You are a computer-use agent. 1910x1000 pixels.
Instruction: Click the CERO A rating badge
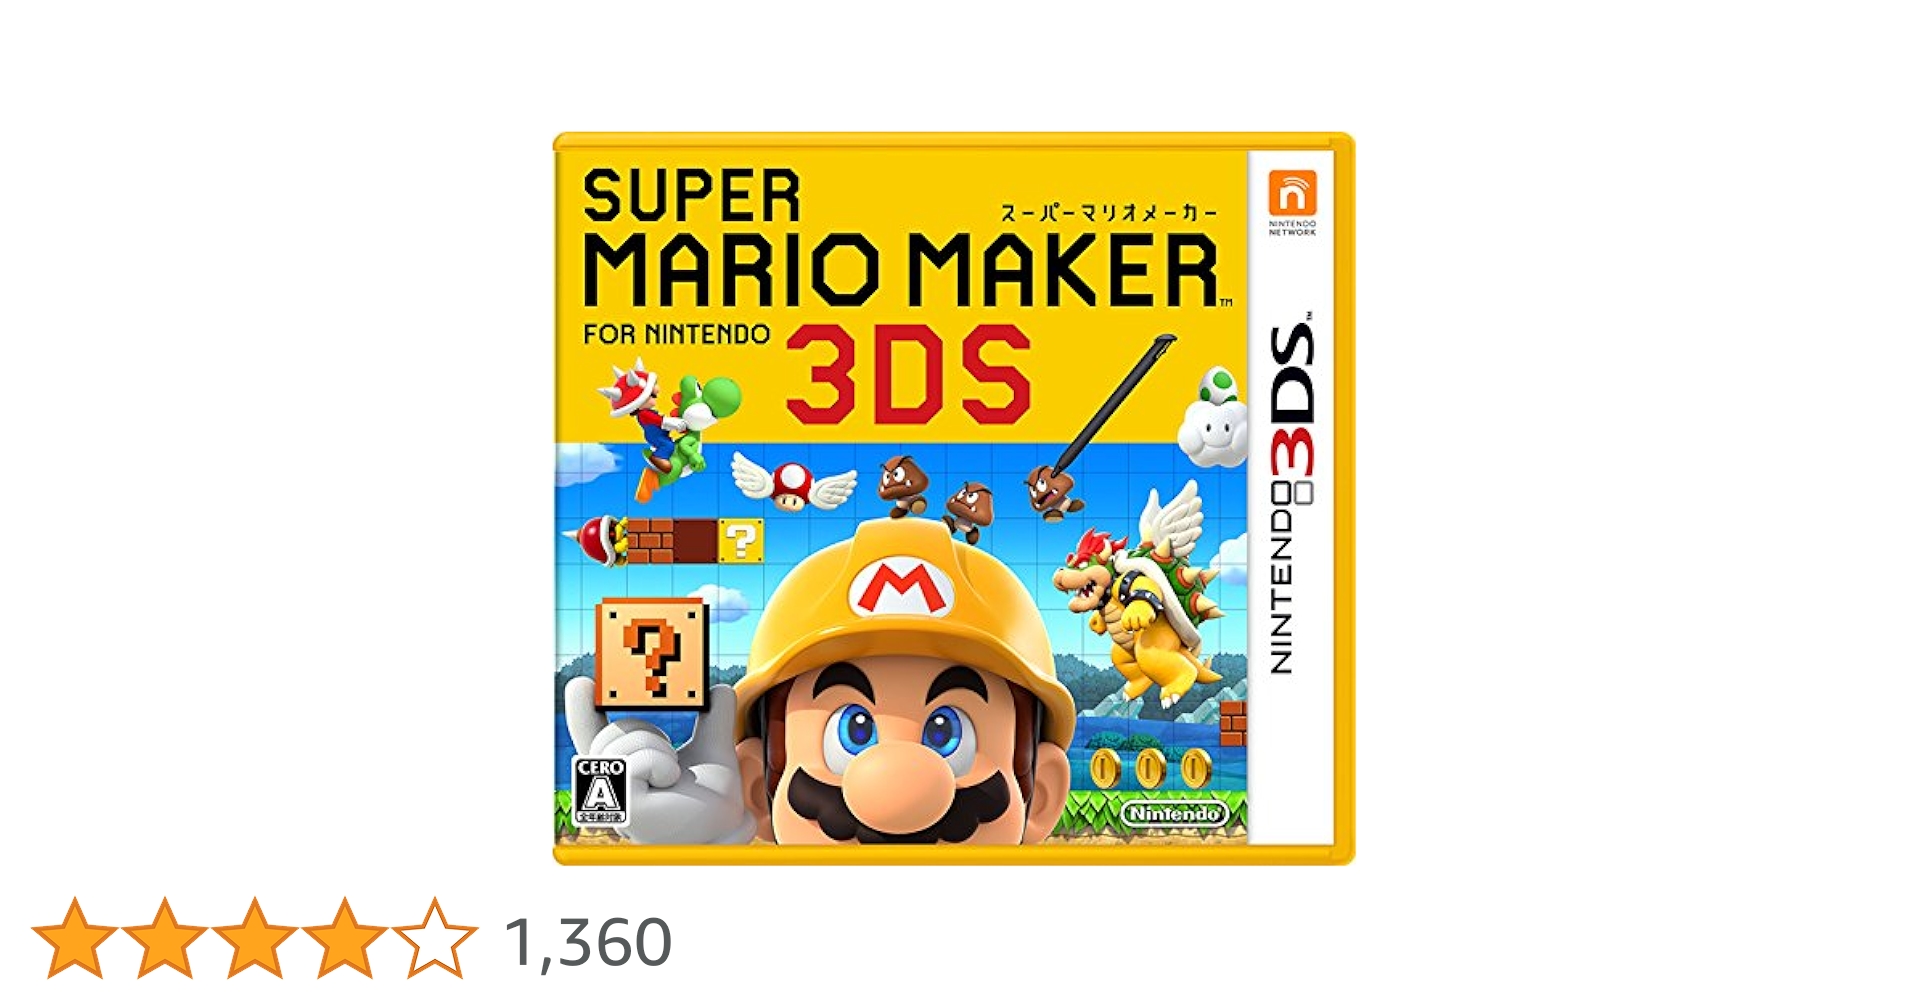[x=601, y=790]
